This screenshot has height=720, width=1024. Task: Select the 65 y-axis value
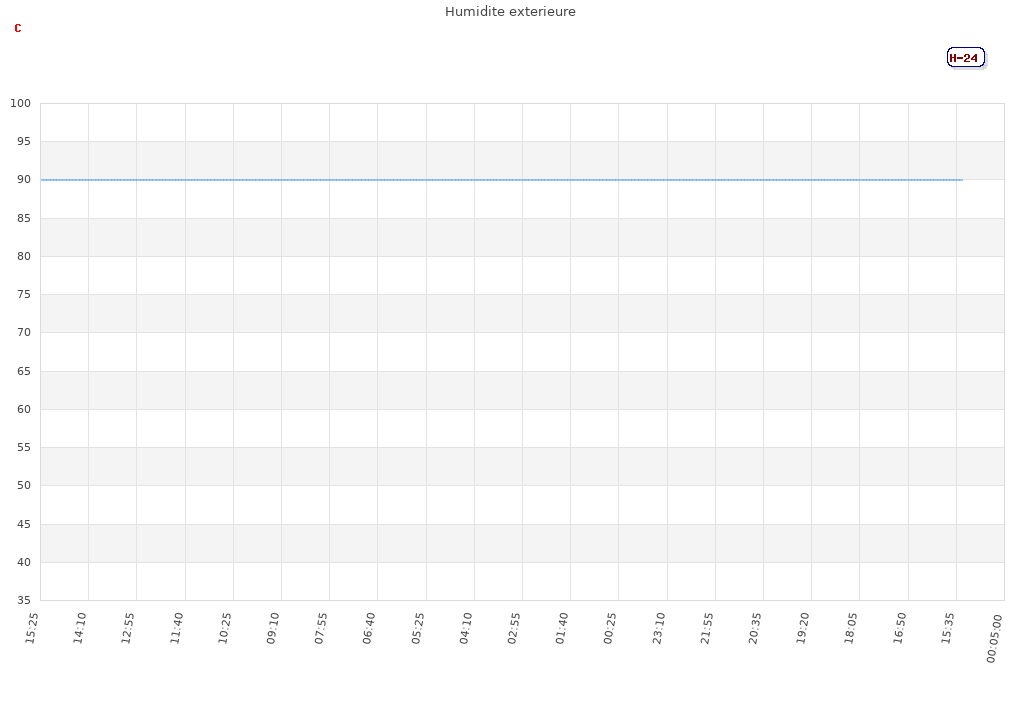(x=23, y=371)
